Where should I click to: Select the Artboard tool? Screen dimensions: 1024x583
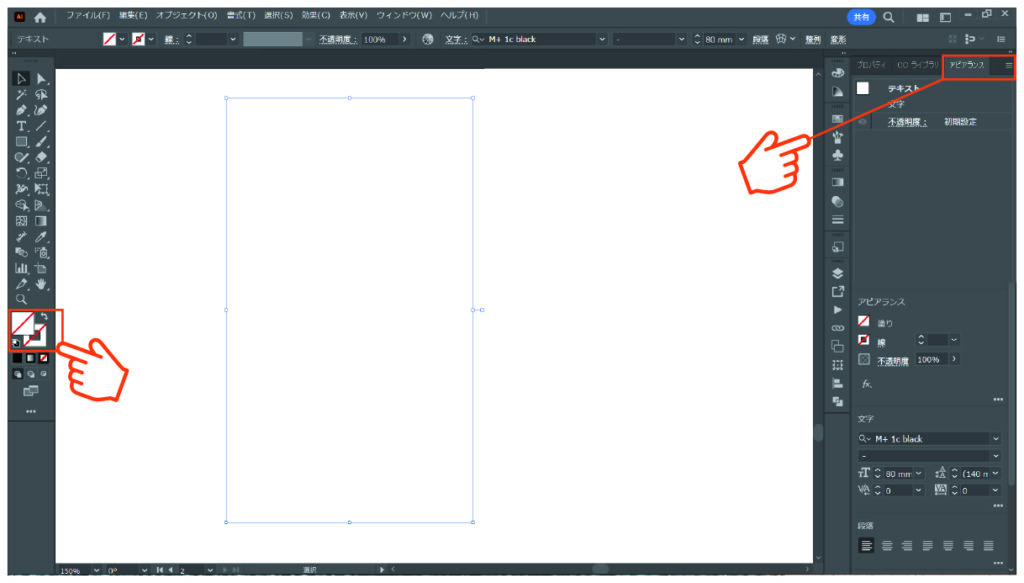(41, 268)
